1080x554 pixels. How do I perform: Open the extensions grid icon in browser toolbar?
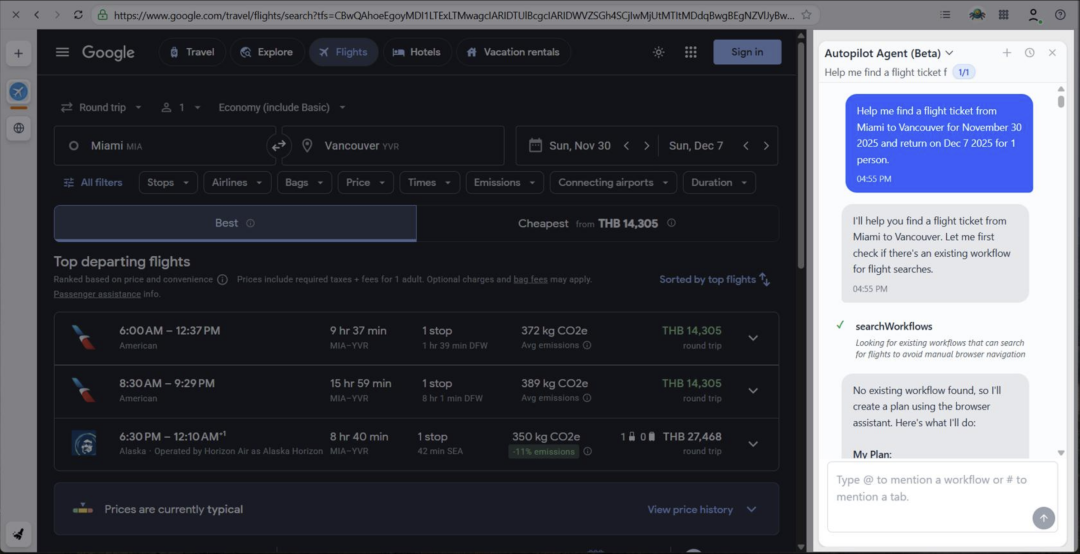[x=1004, y=14]
